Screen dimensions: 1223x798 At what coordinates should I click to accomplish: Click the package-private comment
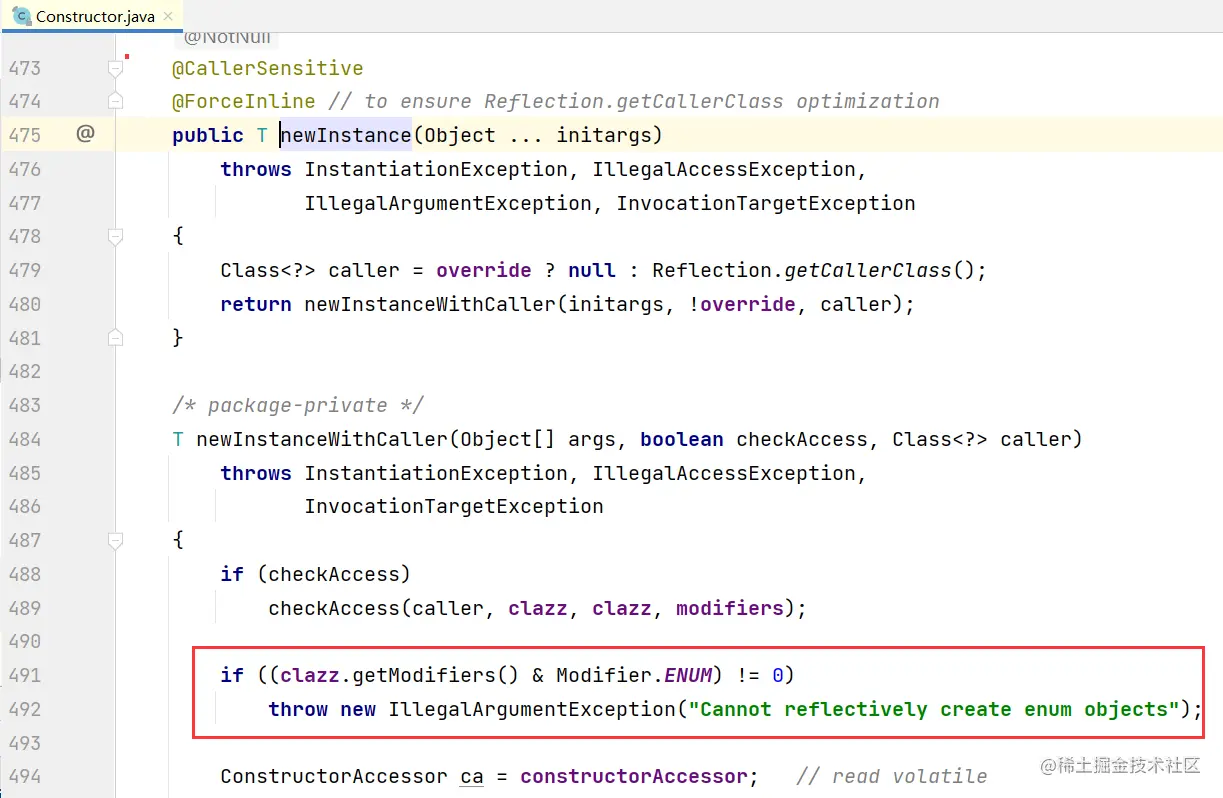pos(298,405)
